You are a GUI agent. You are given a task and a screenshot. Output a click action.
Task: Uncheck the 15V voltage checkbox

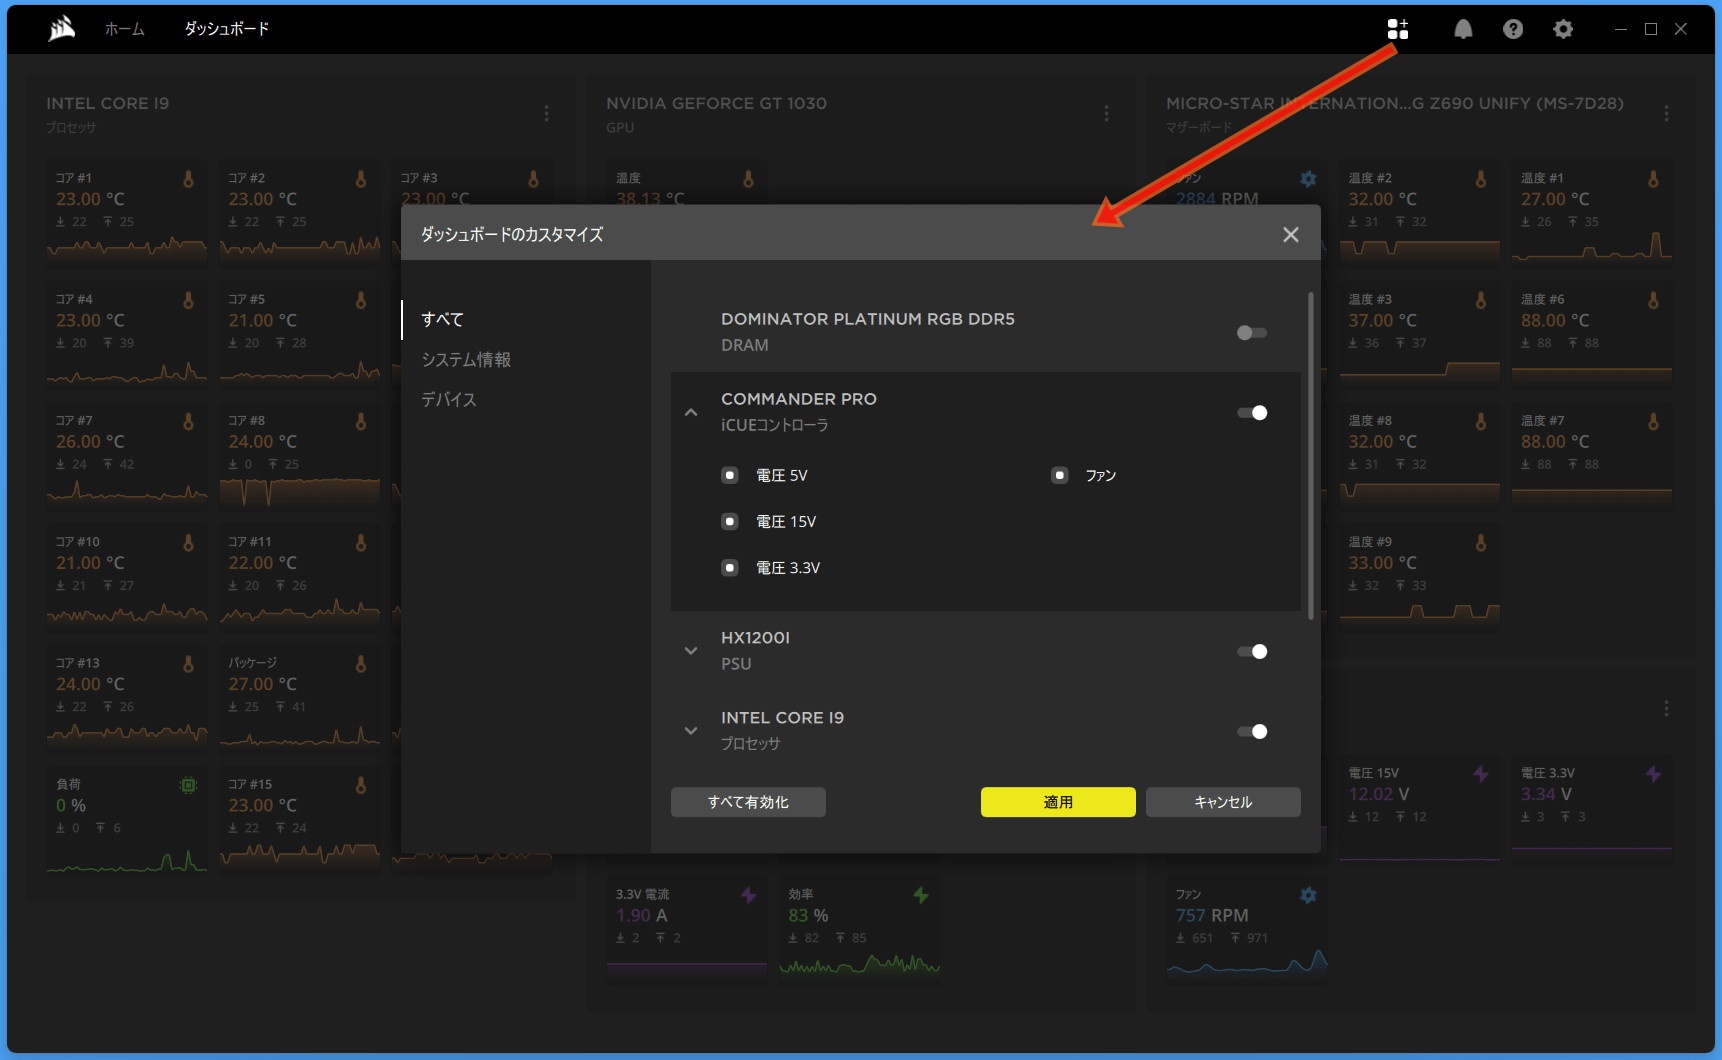pyautogui.click(x=730, y=521)
